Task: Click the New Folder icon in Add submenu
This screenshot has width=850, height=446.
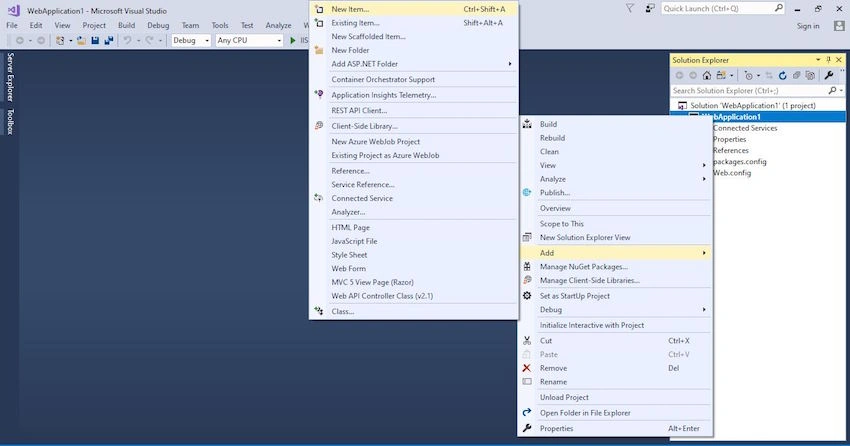Action: point(319,50)
